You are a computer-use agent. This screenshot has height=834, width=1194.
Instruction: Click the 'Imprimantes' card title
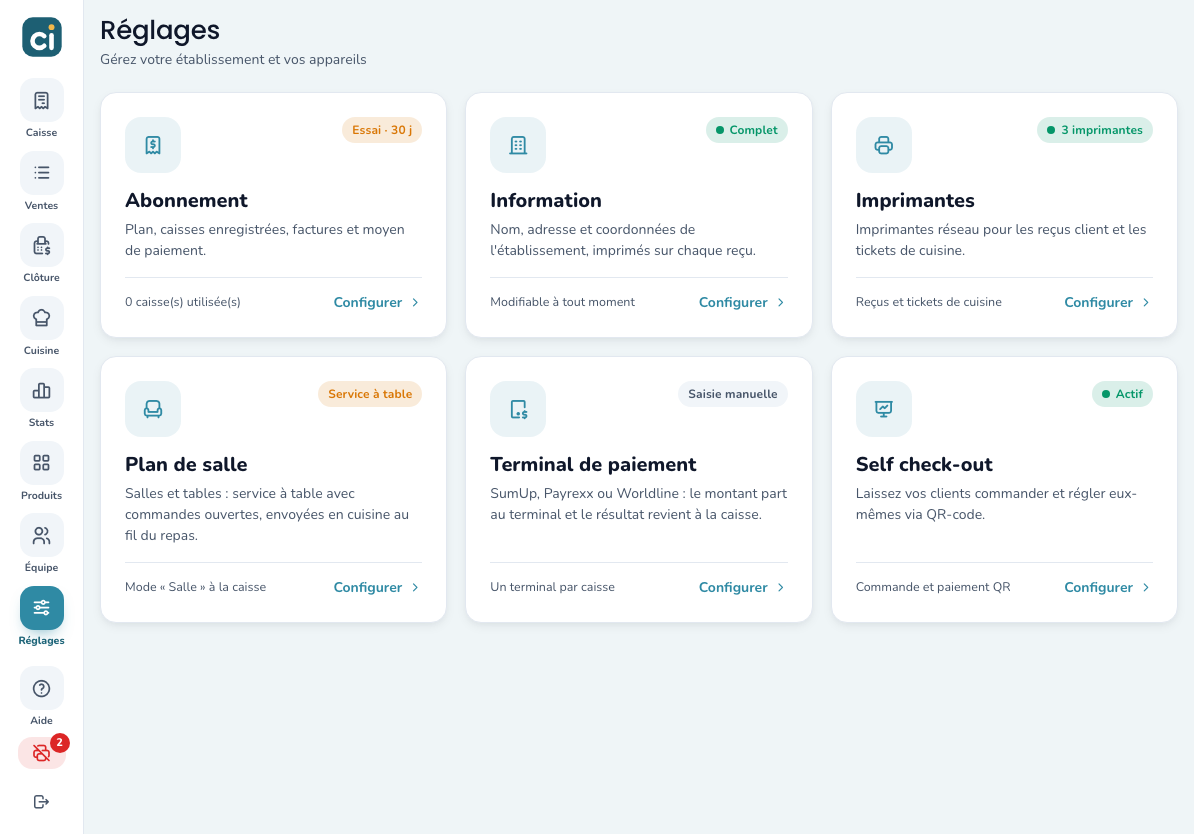(915, 200)
